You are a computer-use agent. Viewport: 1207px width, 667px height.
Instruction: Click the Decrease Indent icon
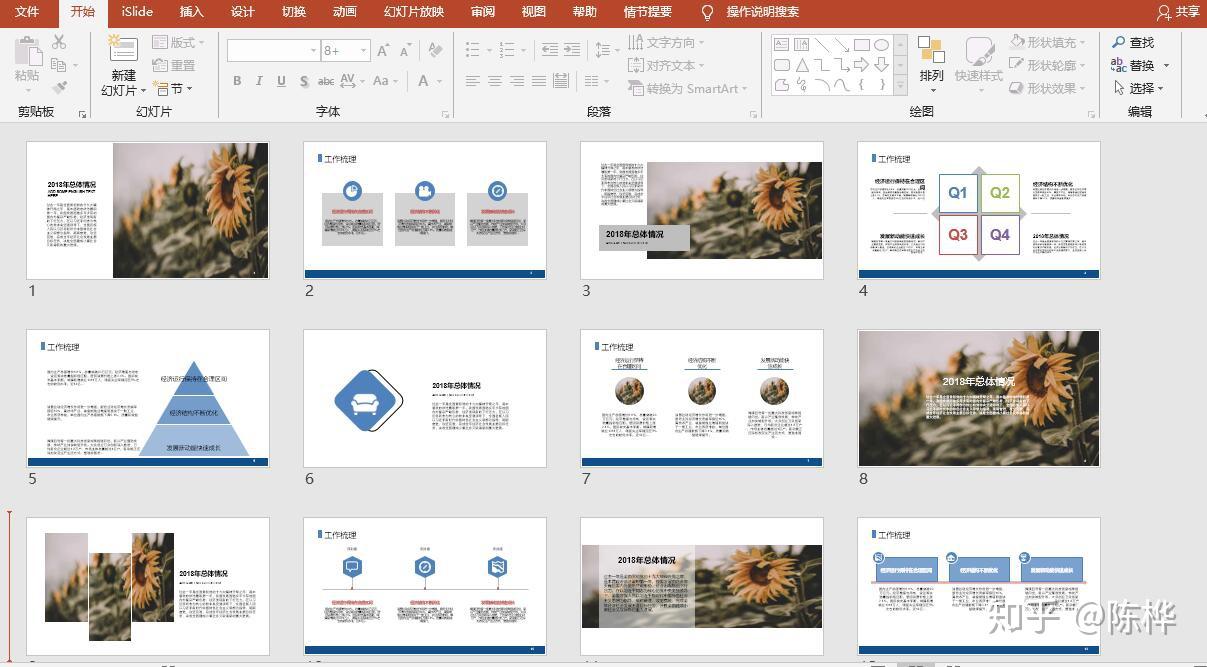pos(549,50)
